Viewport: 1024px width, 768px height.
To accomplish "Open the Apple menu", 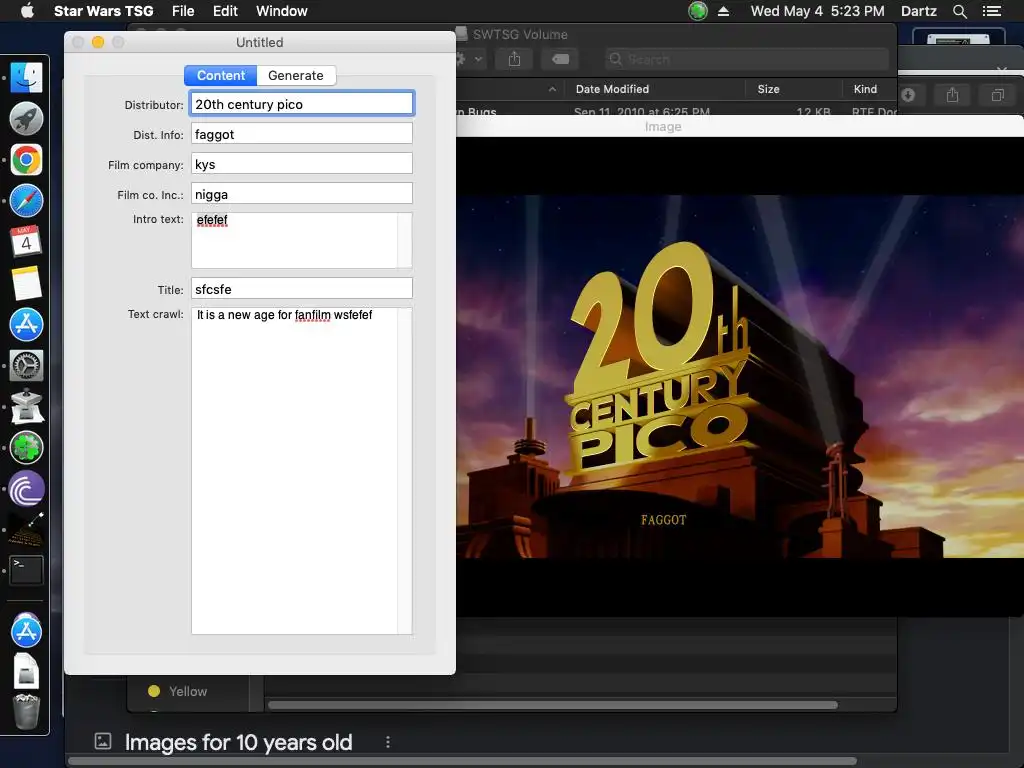I will [x=27, y=10].
